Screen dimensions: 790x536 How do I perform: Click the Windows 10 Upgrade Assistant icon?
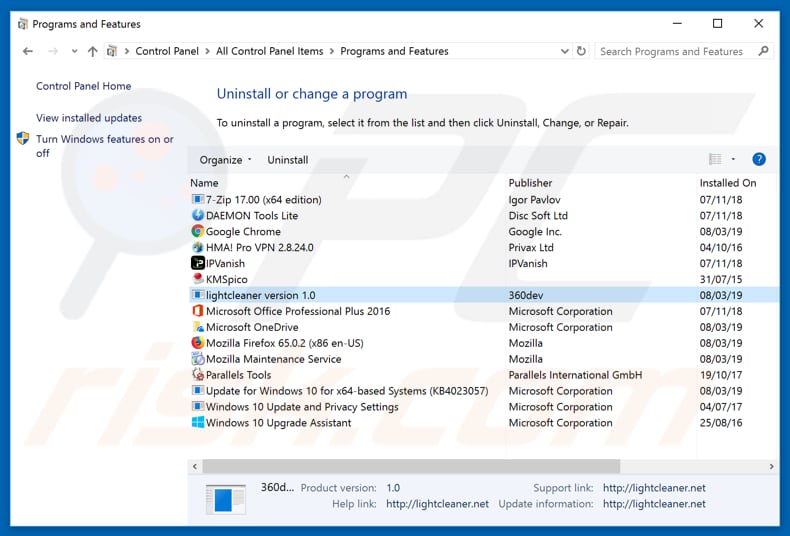coord(198,422)
